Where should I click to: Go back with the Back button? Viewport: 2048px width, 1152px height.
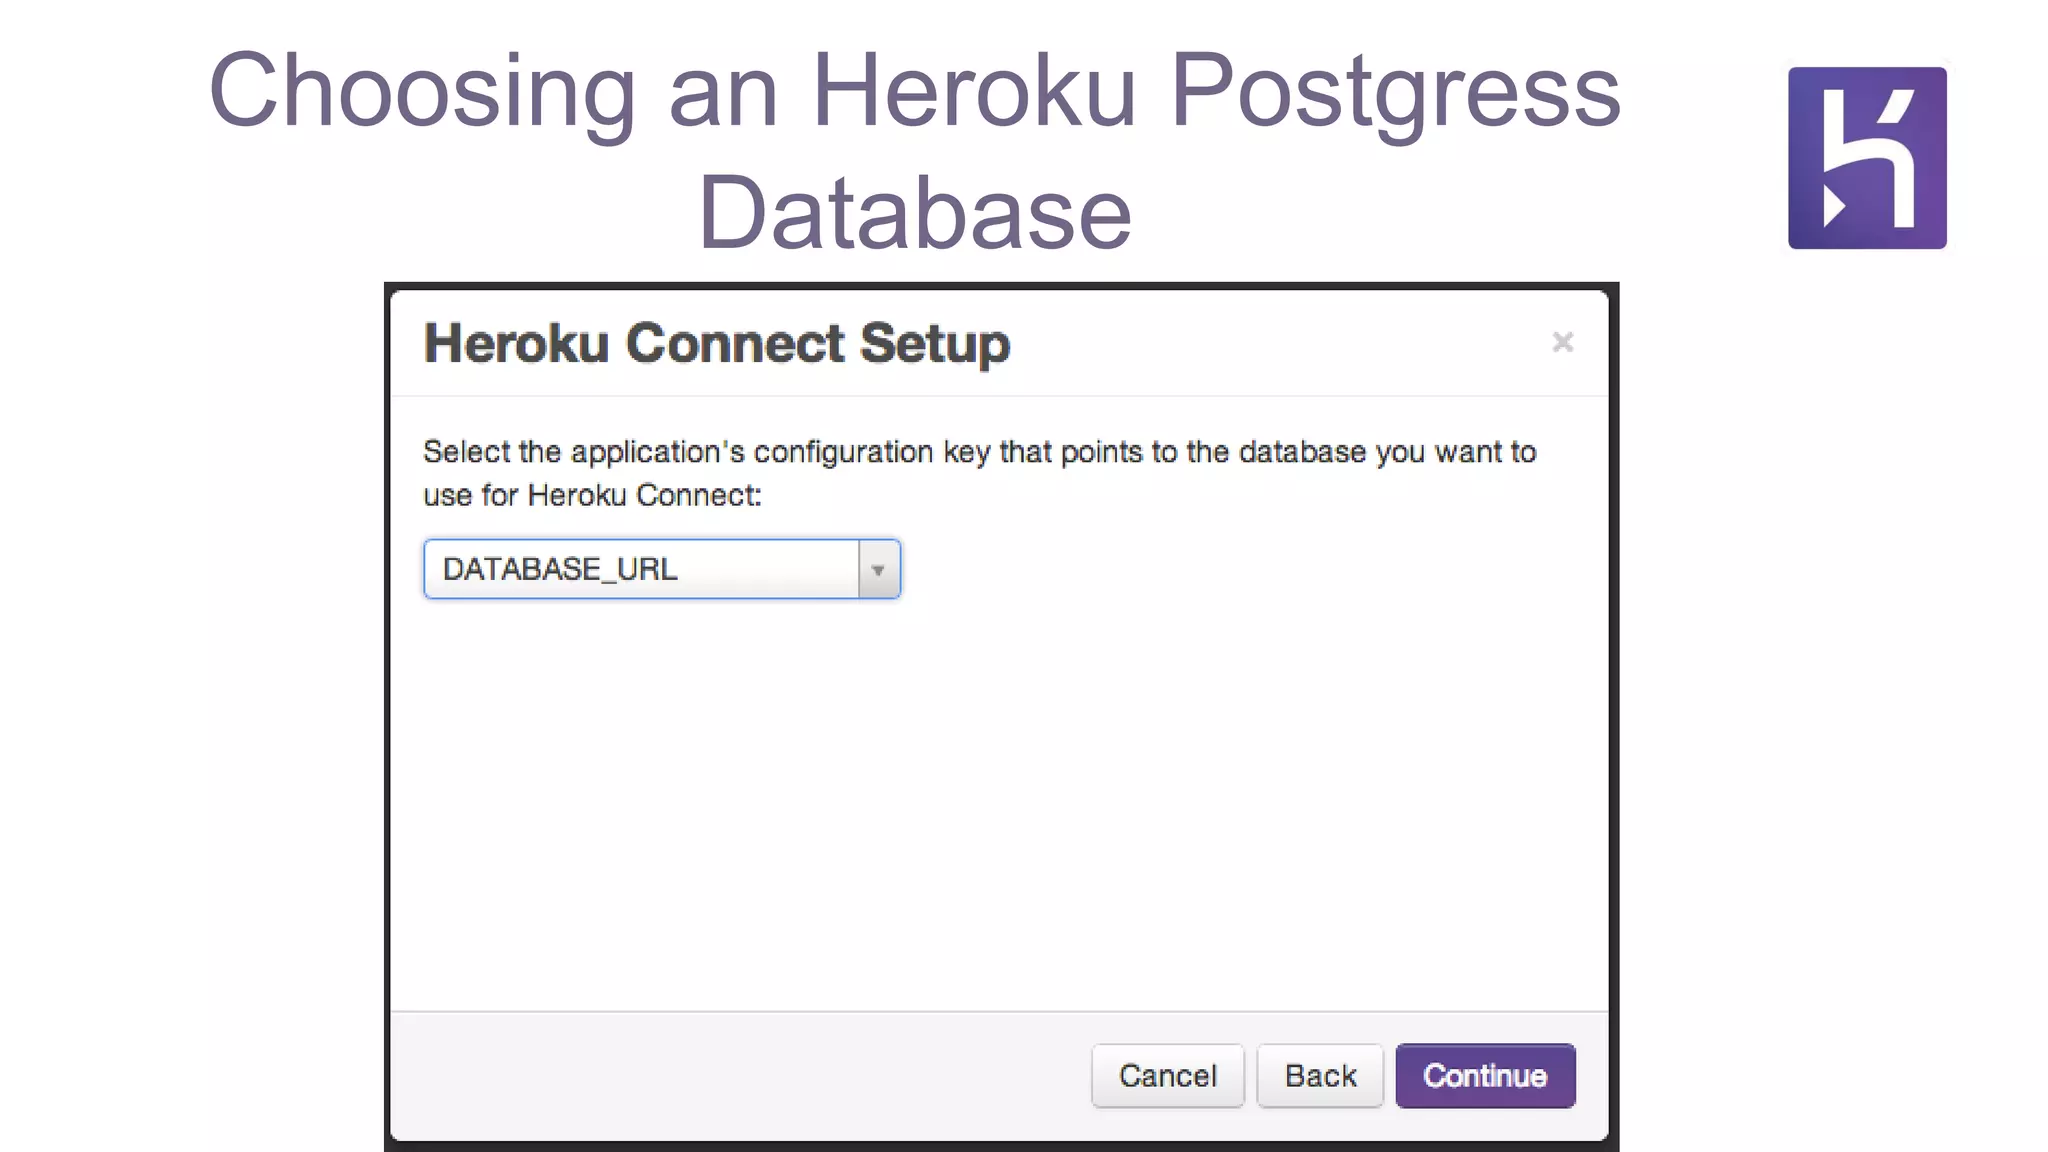click(x=1320, y=1076)
